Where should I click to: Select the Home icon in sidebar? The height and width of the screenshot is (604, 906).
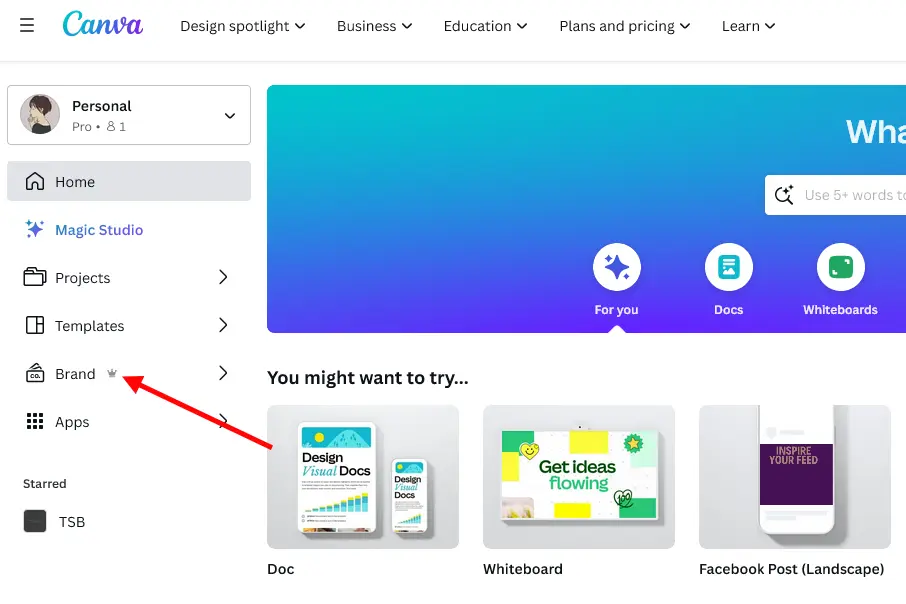click(x=33, y=181)
